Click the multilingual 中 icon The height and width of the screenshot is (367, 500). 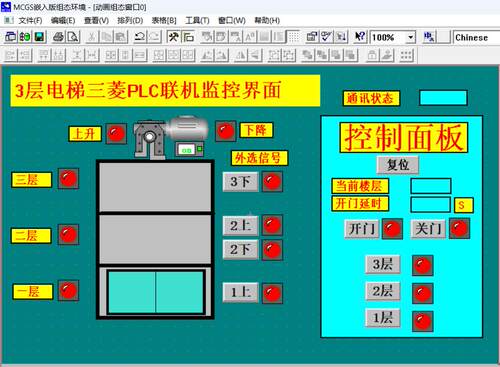429,37
